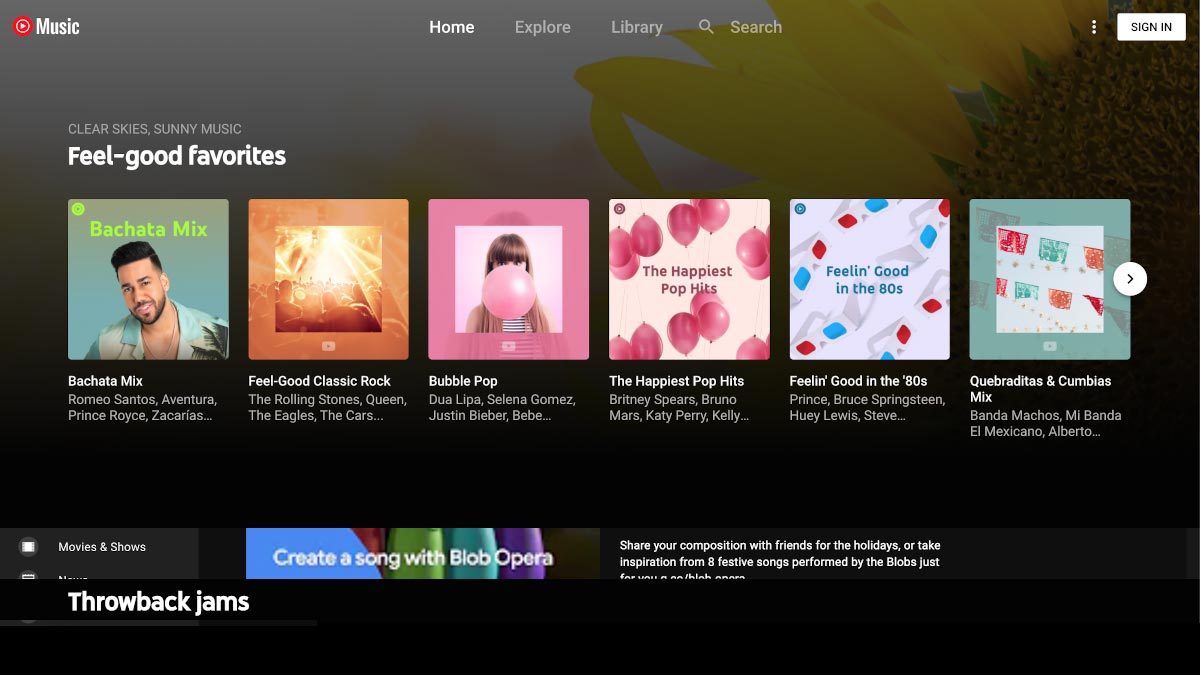This screenshot has width=1200, height=675.
Task: Click play badge on Feelin' Good in the 80s cover
Action: coord(800,209)
